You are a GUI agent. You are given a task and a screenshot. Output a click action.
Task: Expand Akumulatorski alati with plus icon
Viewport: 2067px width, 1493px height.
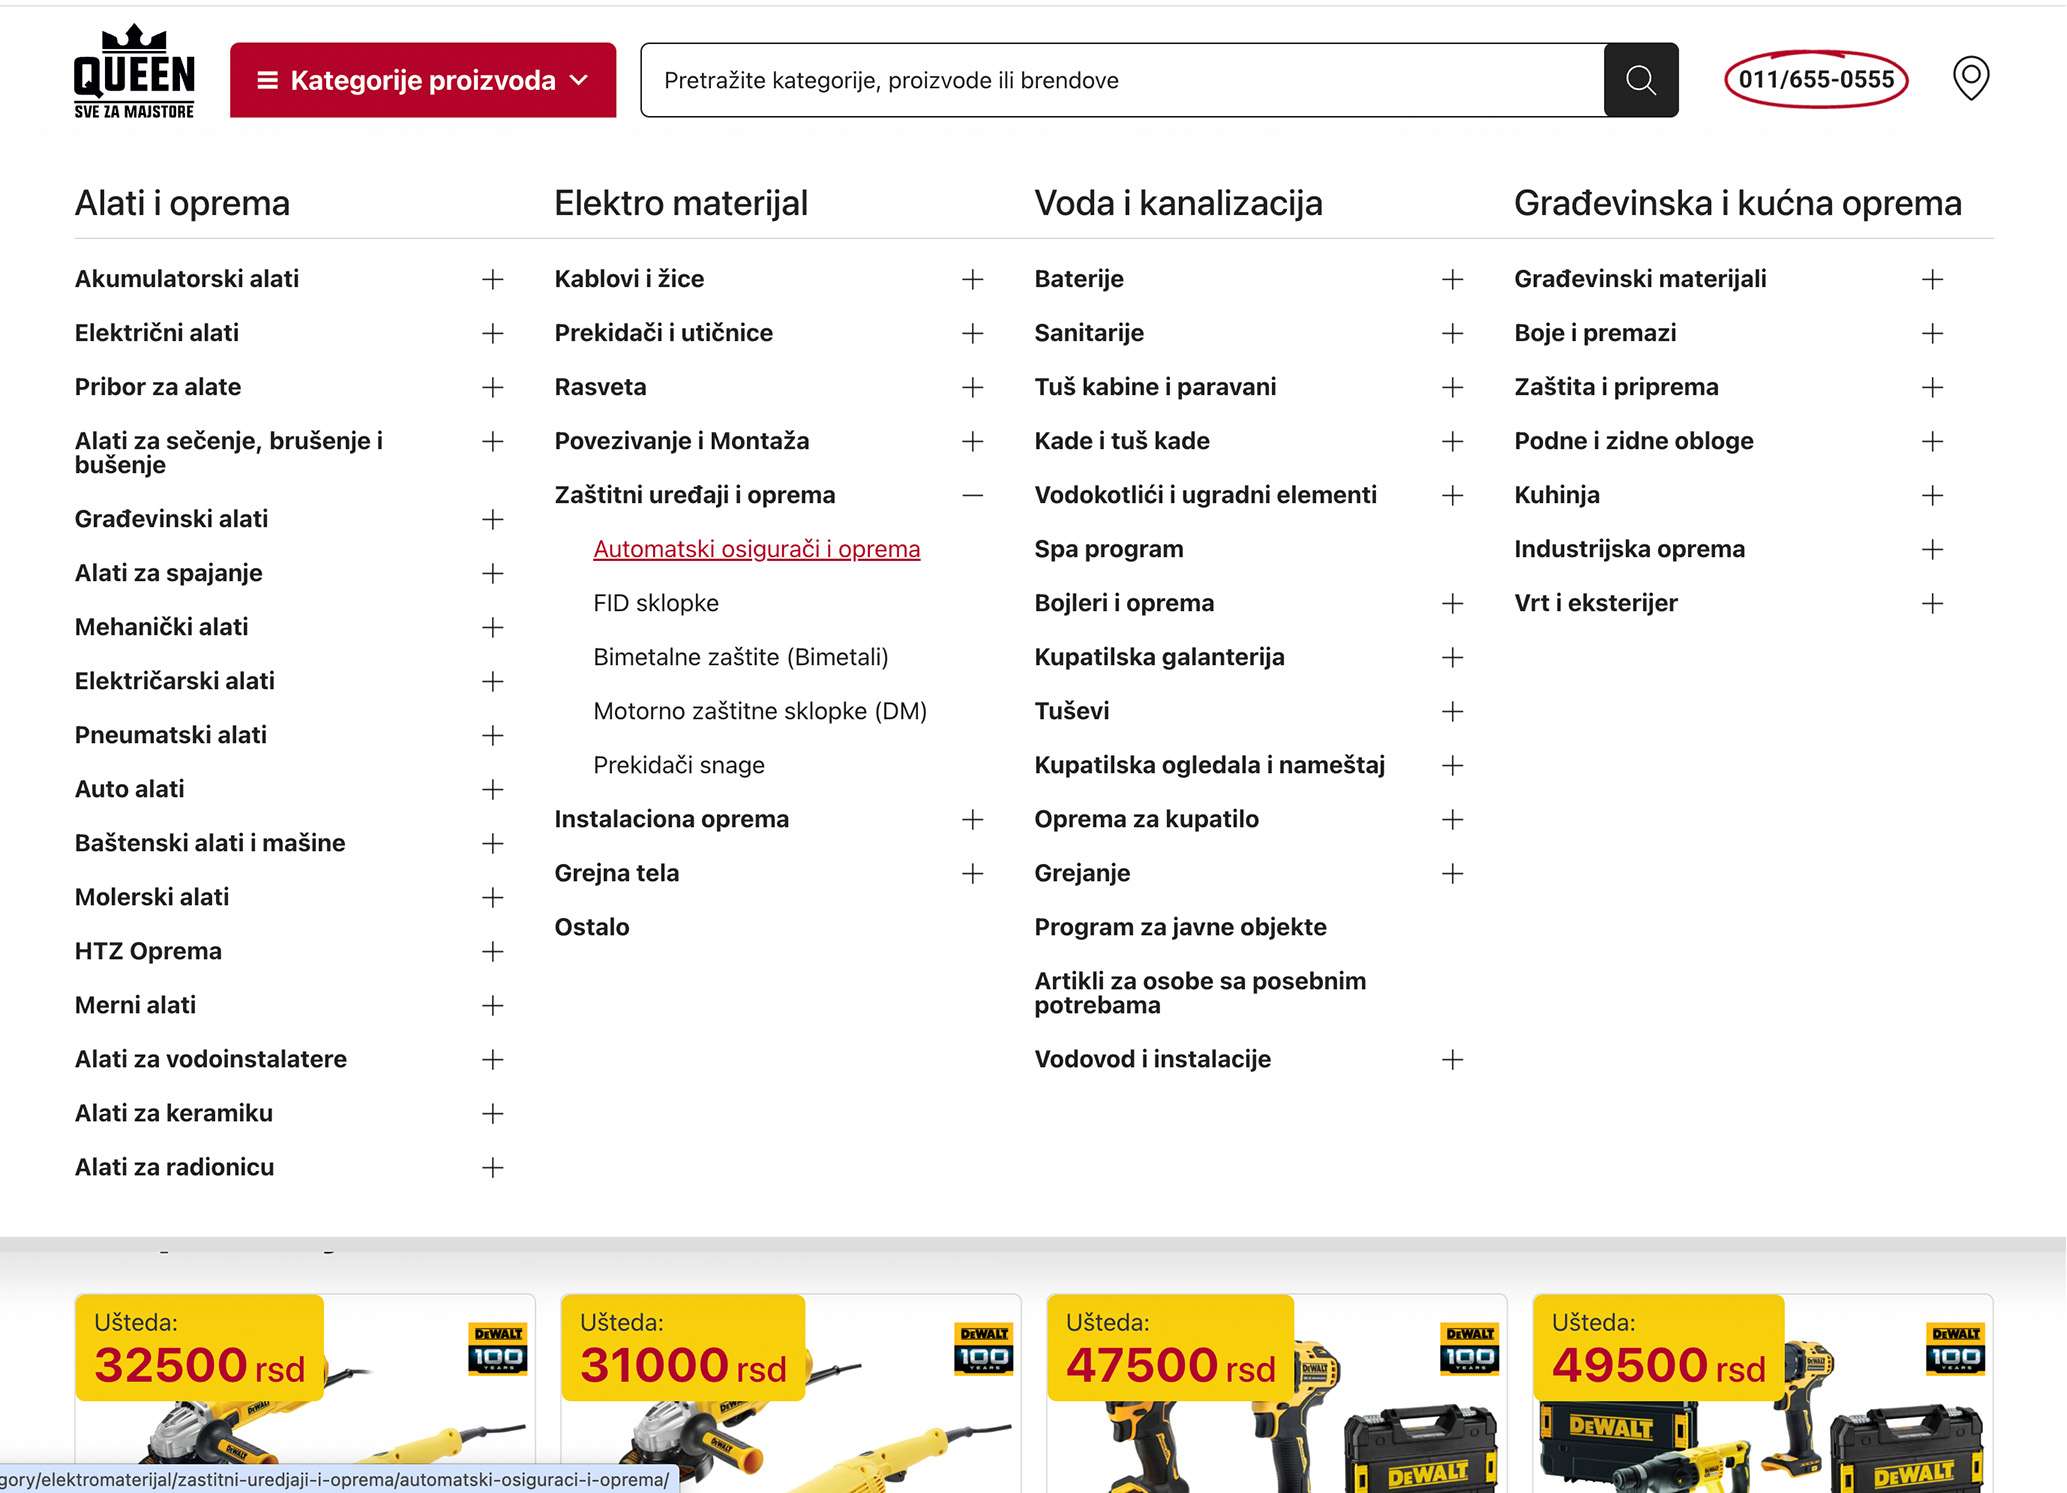[492, 279]
